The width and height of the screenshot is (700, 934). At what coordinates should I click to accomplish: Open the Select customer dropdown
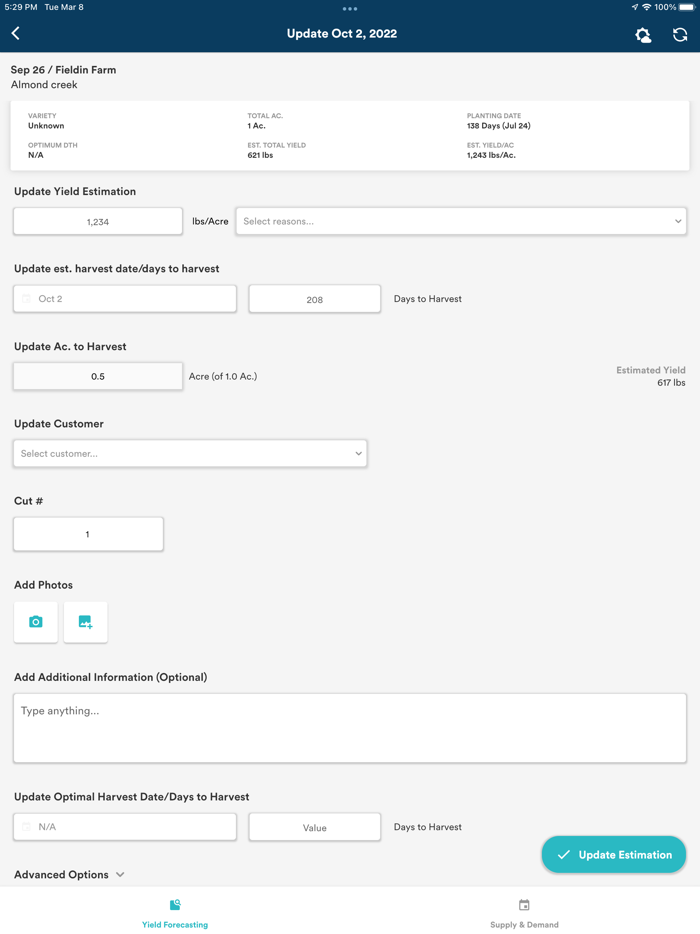(x=190, y=453)
